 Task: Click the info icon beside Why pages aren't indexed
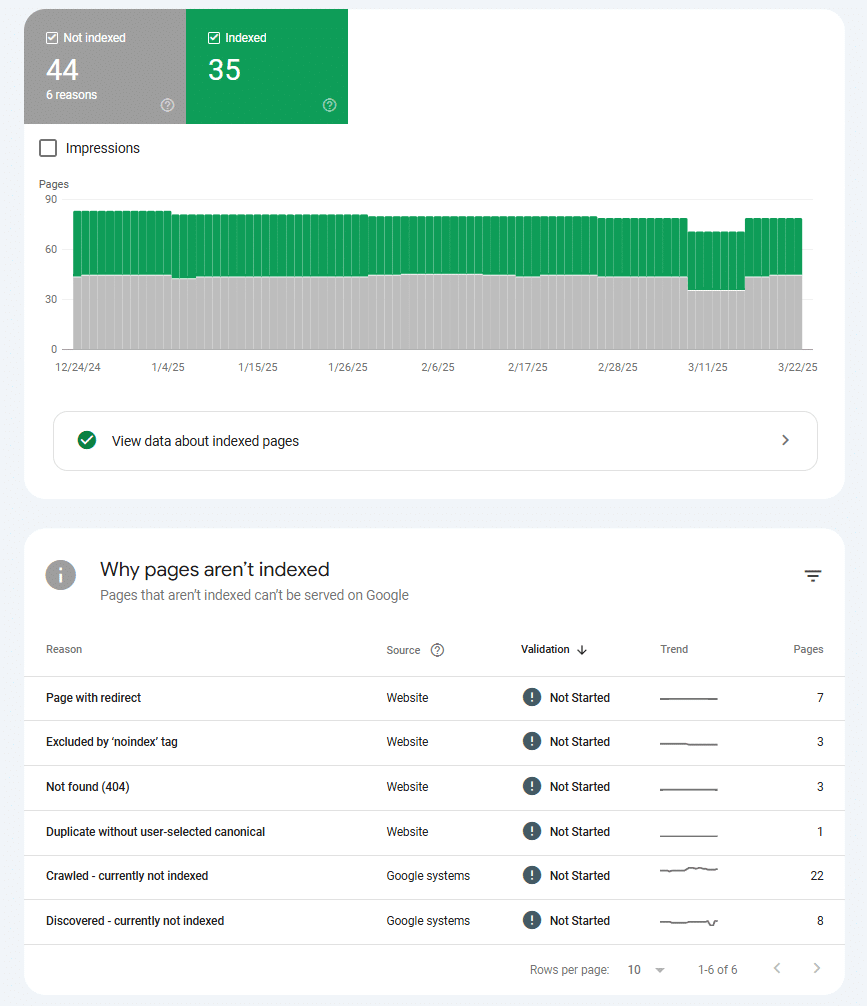(x=61, y=575)
